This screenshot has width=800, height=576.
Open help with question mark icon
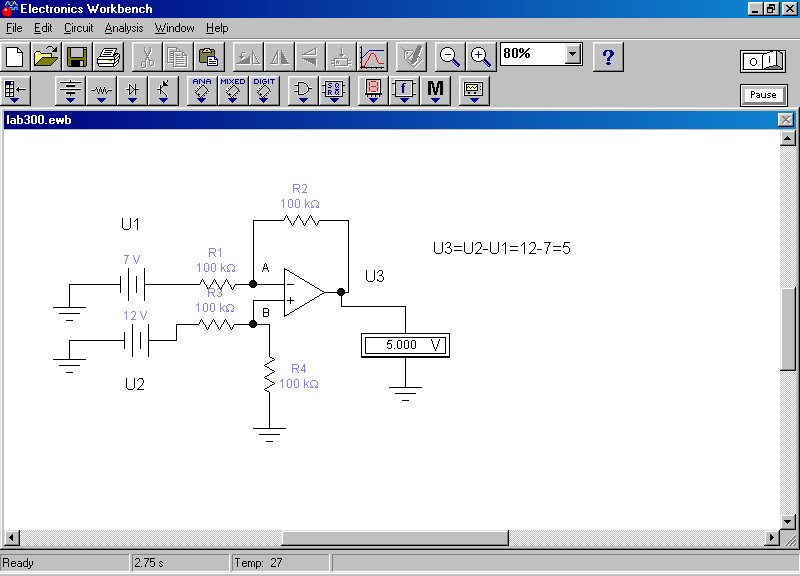[608, 57]
